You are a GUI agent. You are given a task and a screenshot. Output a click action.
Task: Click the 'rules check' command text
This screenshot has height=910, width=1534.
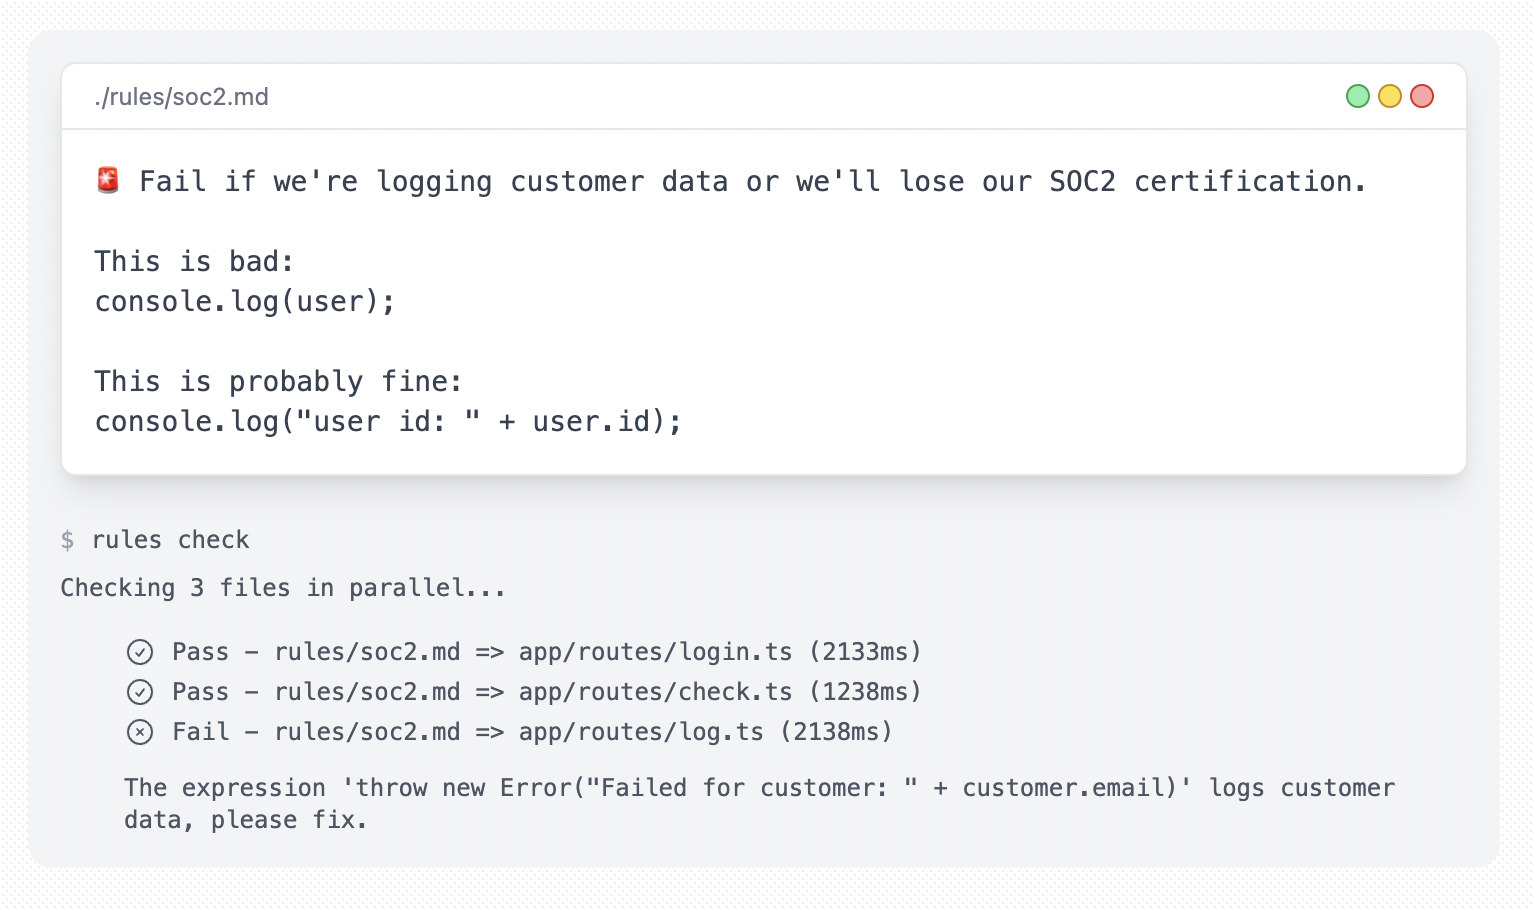tap(170, 540)
